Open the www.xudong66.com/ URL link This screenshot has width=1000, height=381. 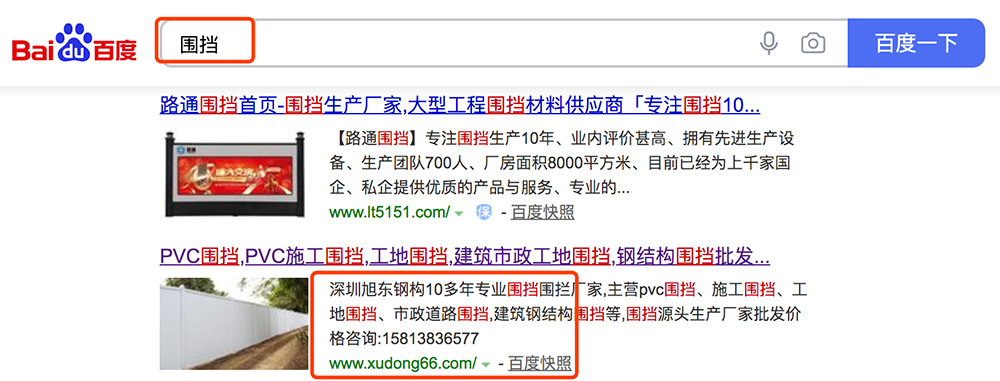403,364
